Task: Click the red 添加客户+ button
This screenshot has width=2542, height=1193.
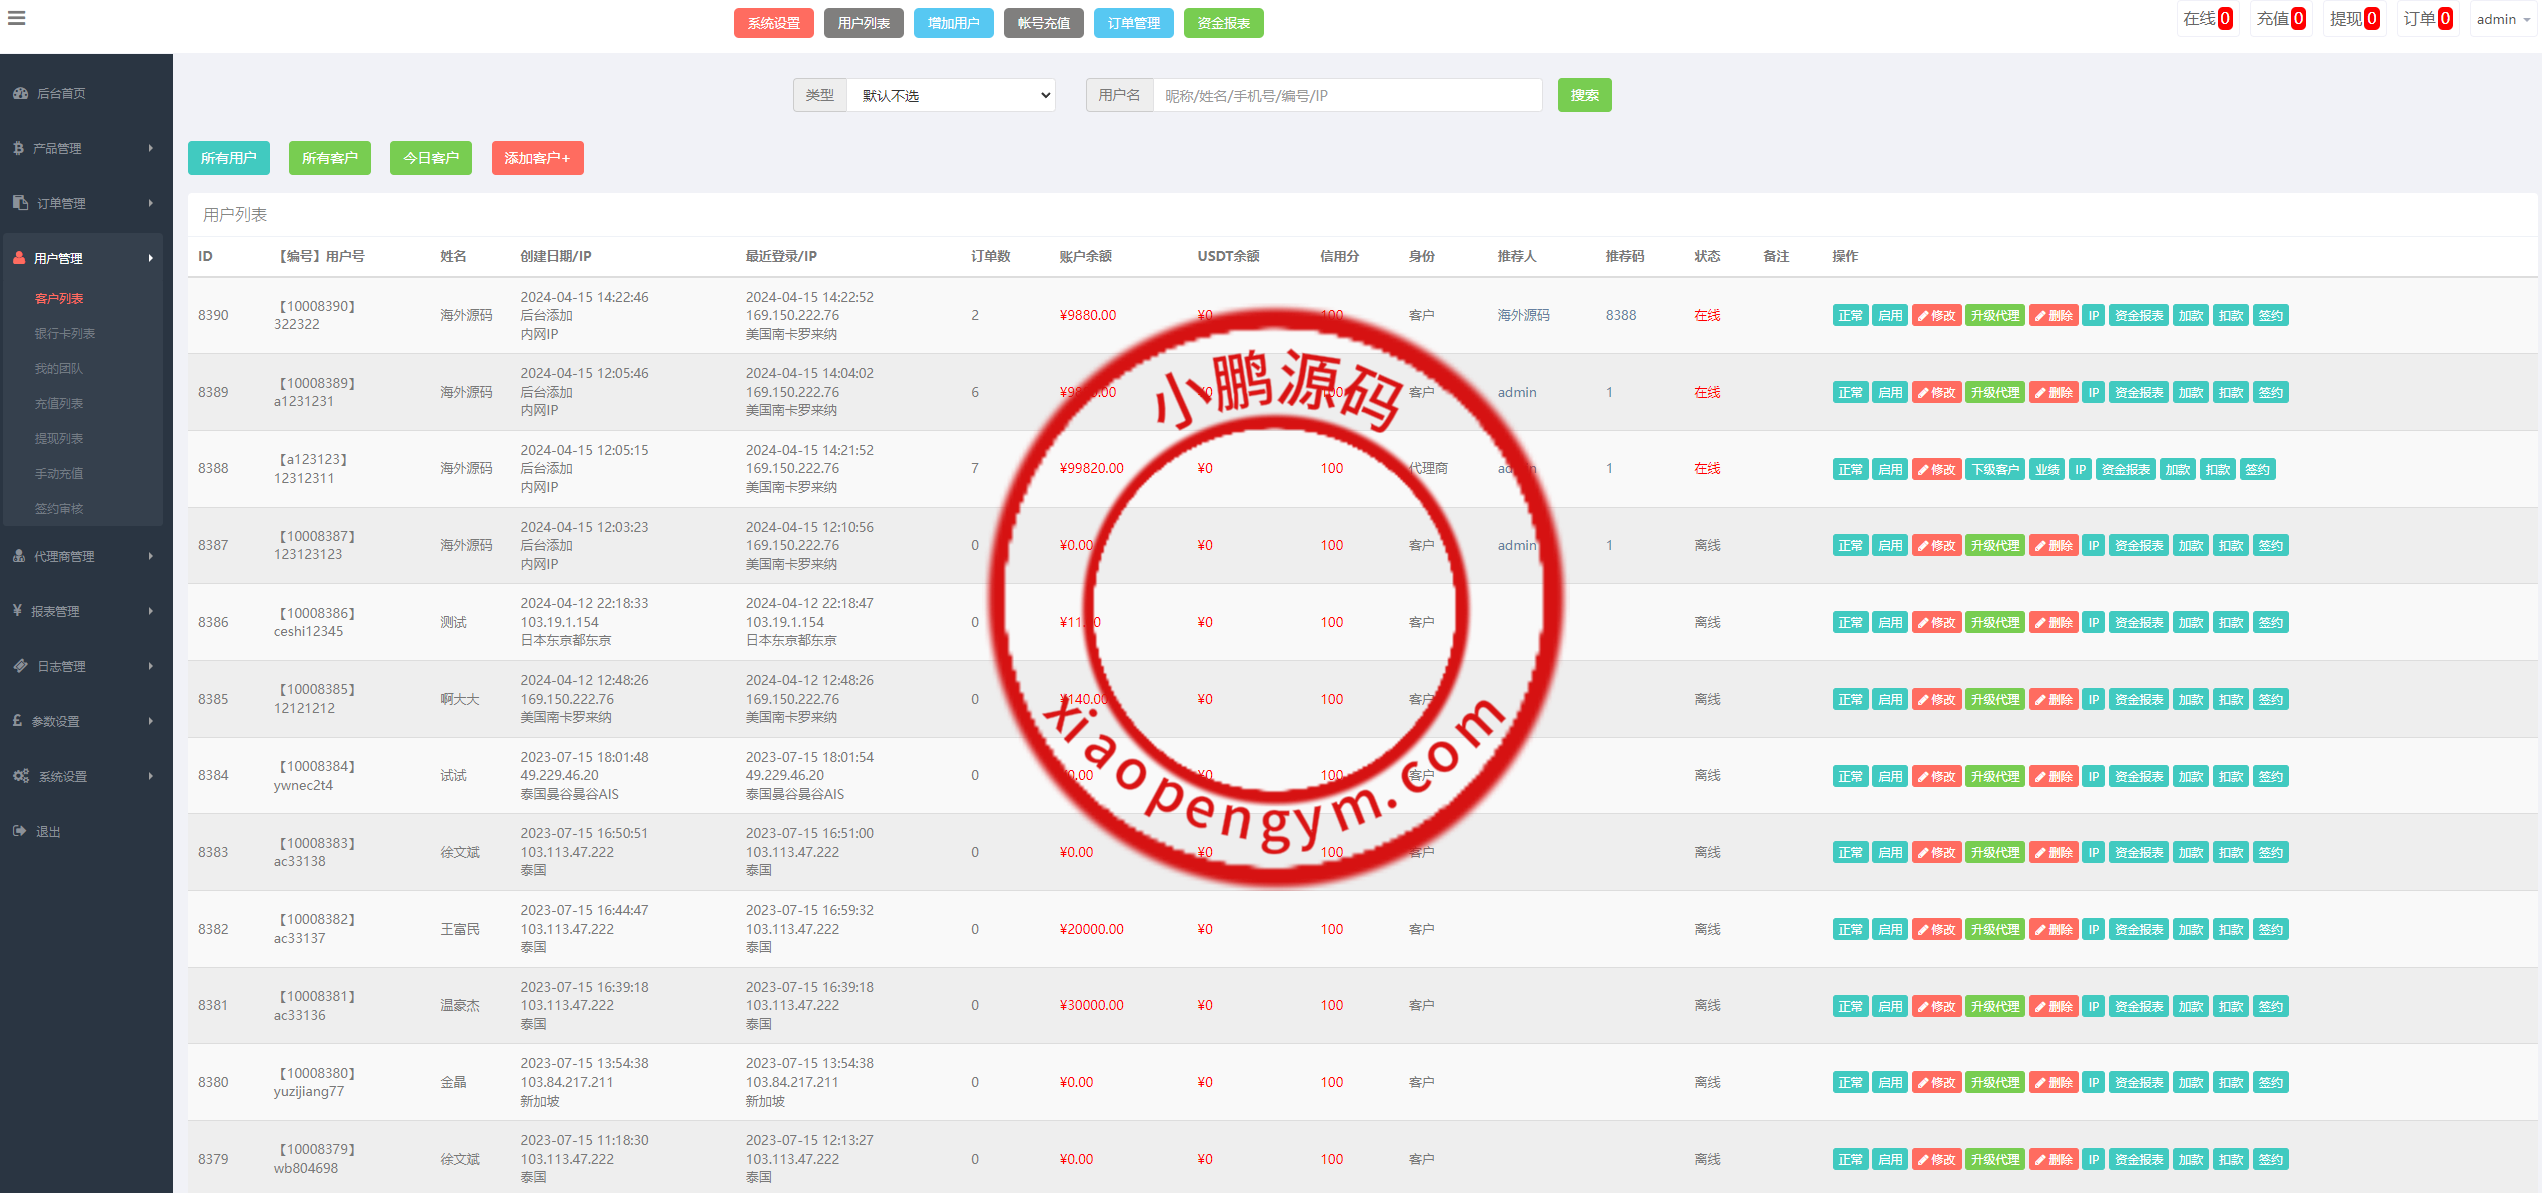Action: [537, 158]
